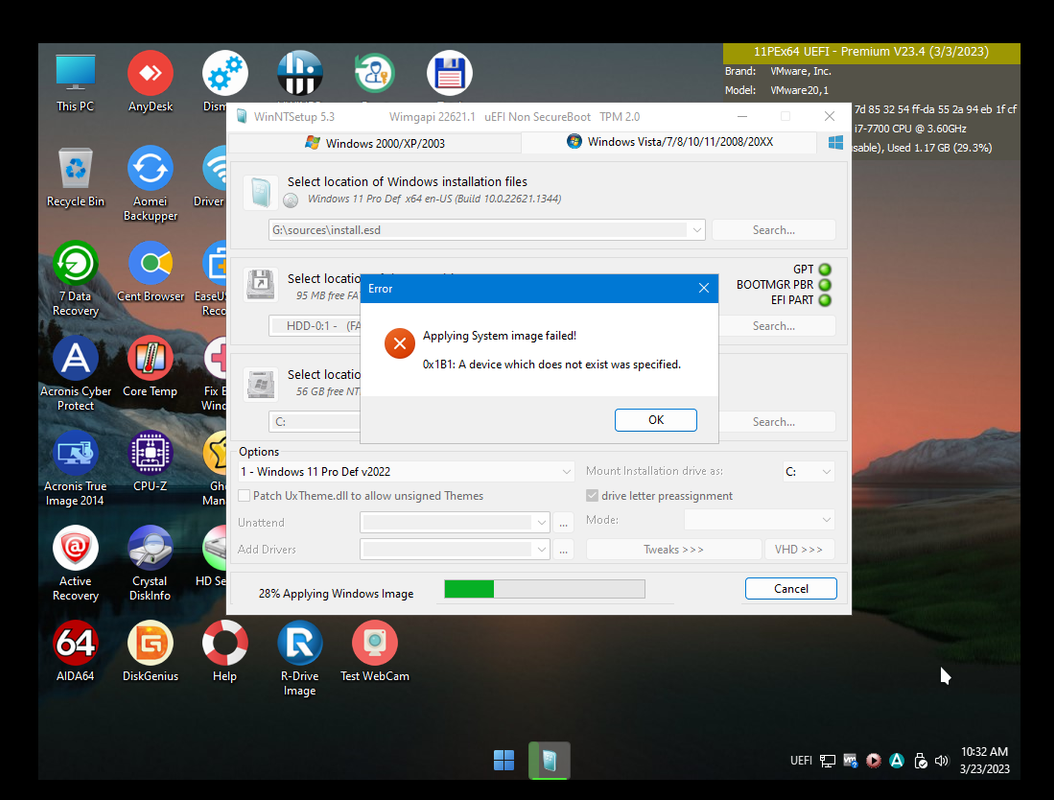Click the green Applying Windows Image progress bar

pyautogui.click(x=544, y=590)
